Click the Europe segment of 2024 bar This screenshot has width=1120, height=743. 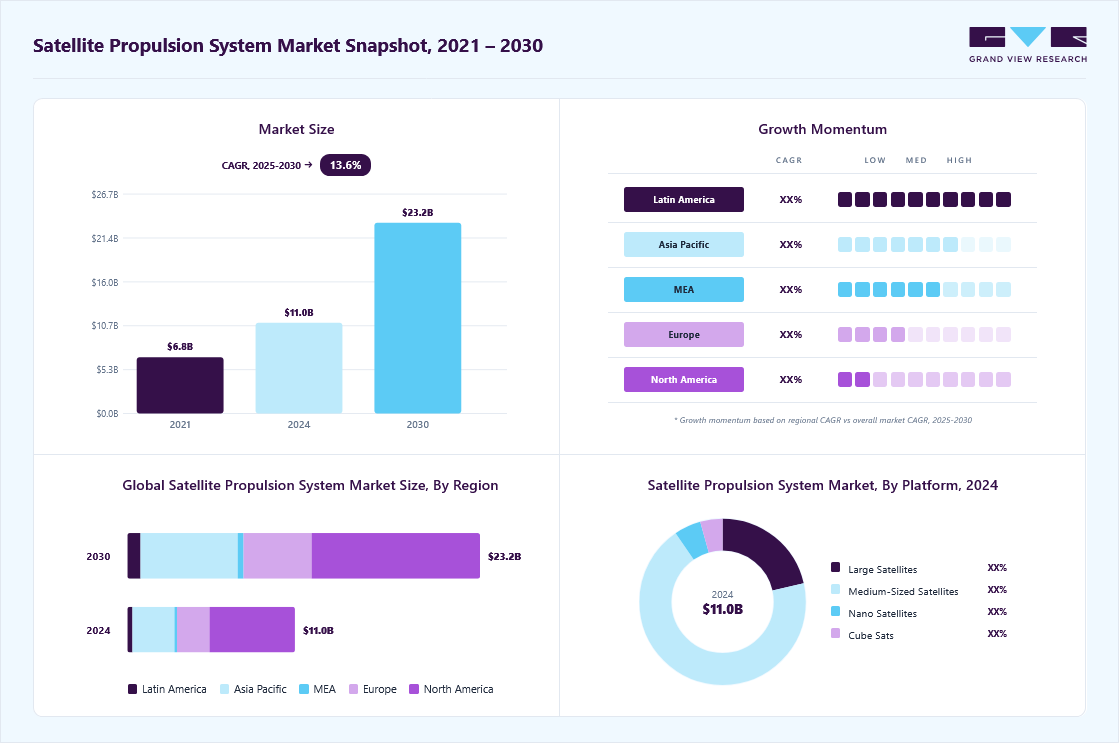tap(193, 629)
